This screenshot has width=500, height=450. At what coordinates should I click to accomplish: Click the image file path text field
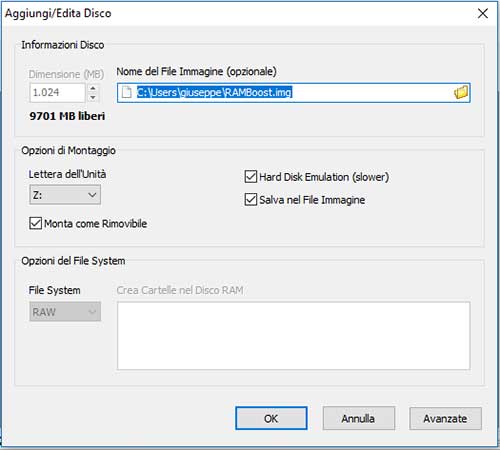point(294,93)
